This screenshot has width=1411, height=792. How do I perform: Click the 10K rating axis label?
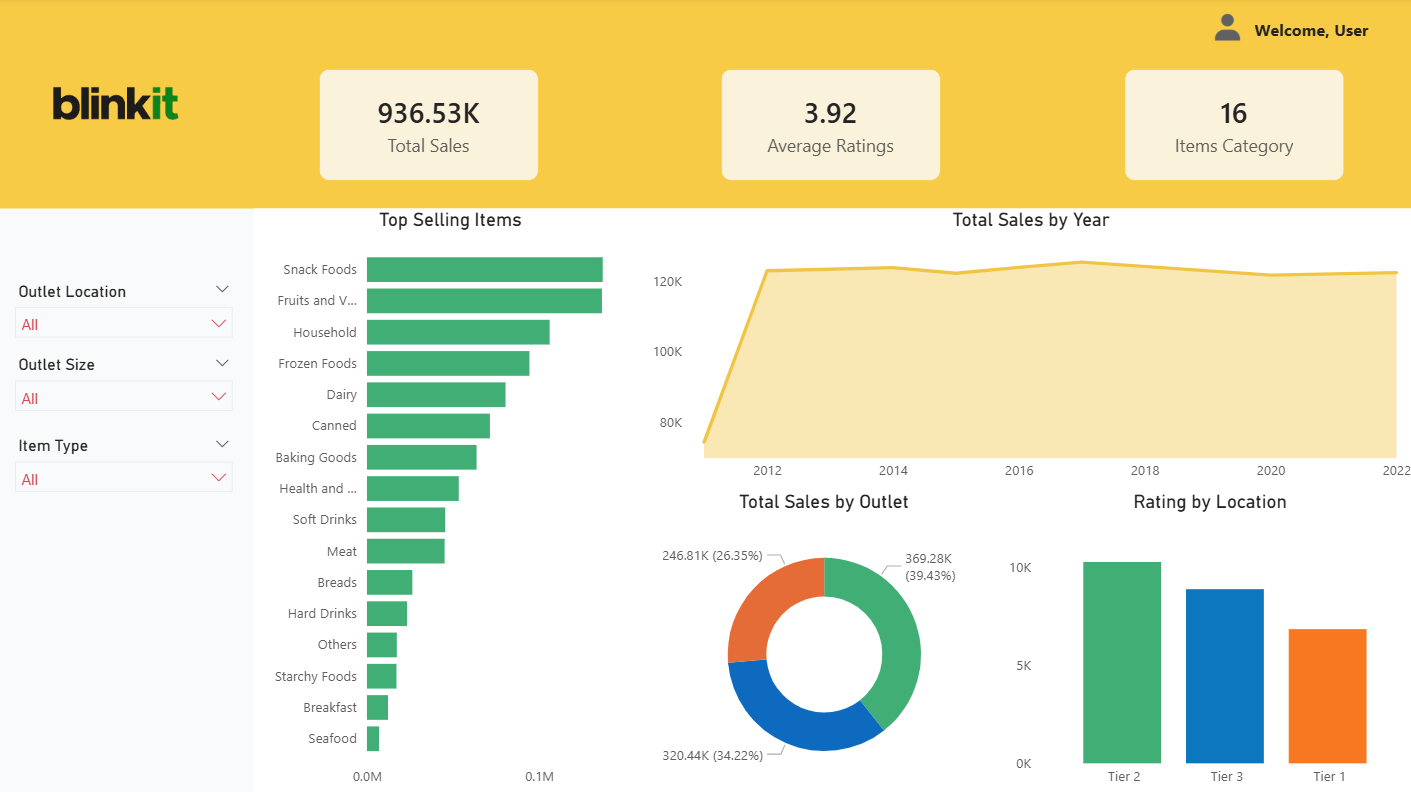pyautogui.click(x=1020, y=568)
